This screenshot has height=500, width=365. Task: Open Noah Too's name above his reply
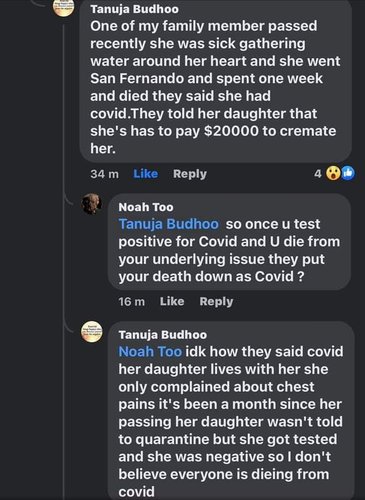[146, 207]
